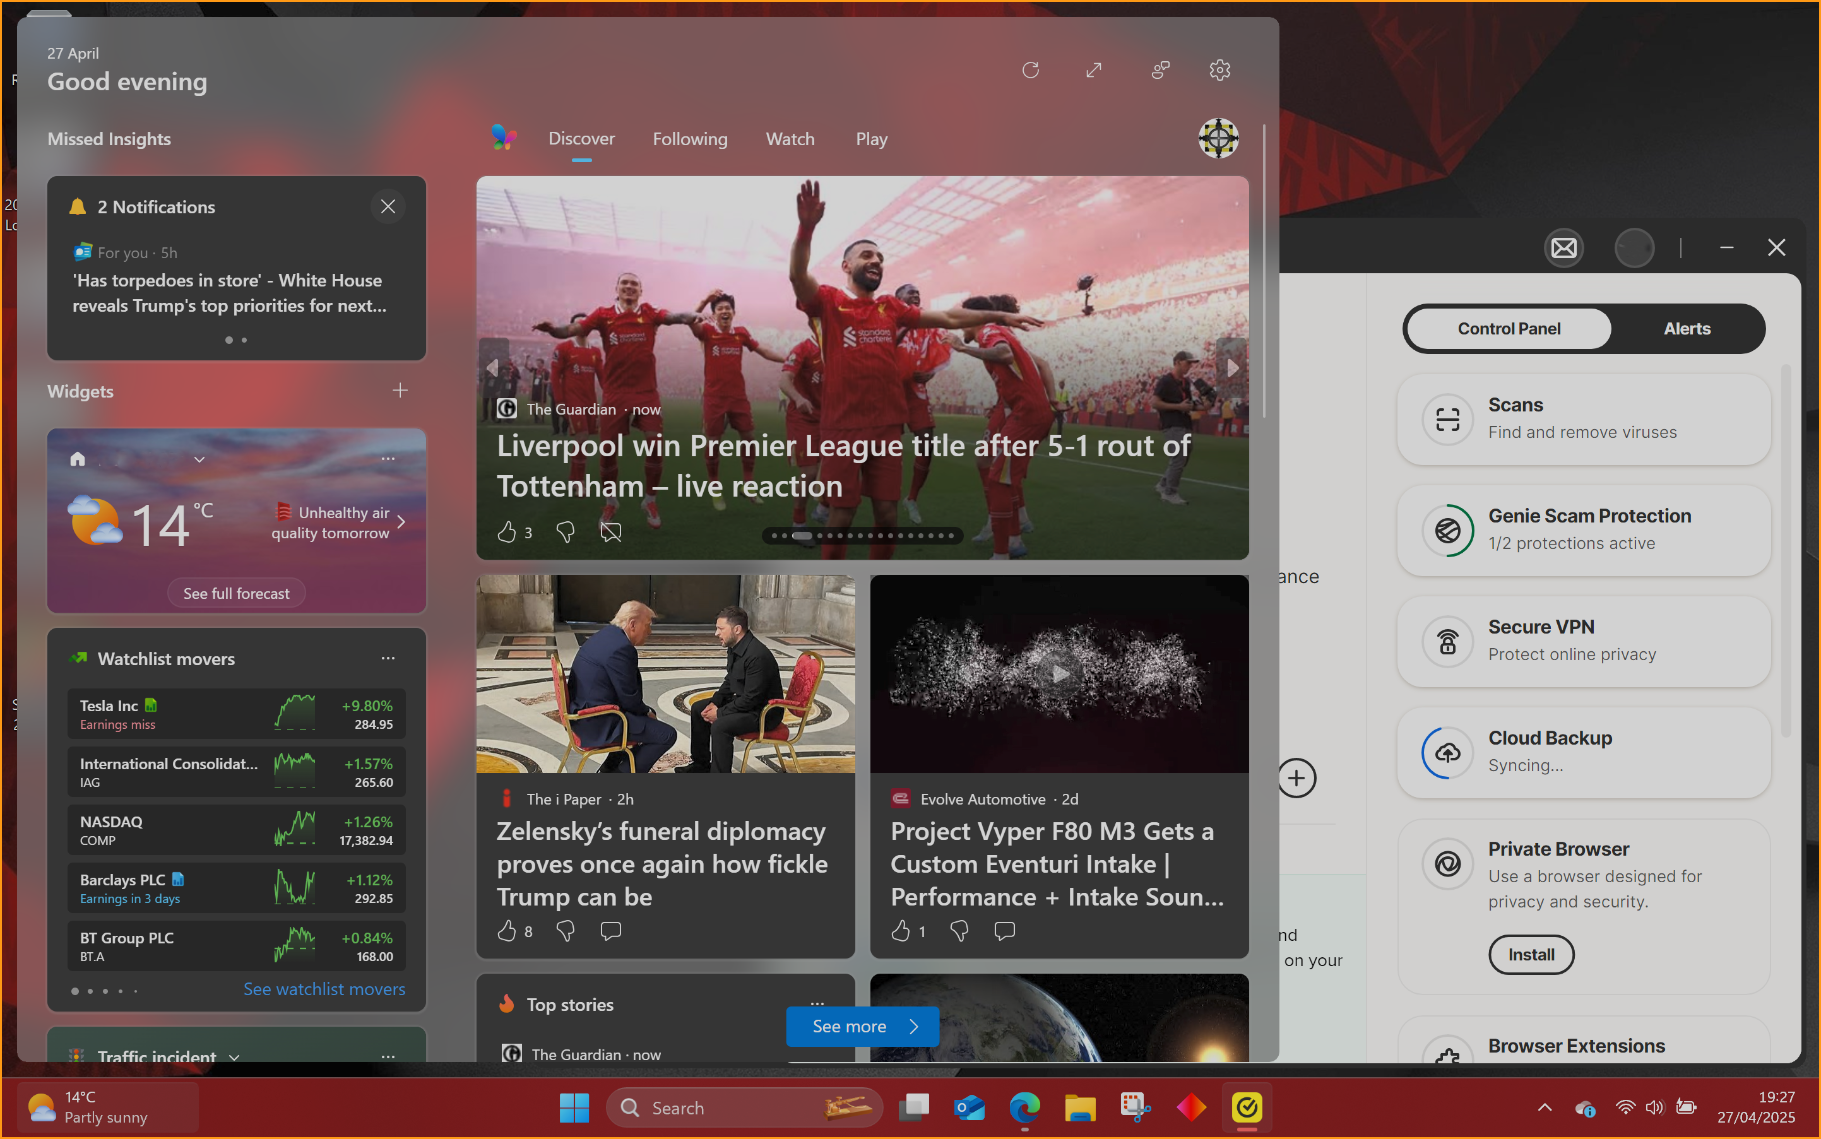
Task: Open Unhealthy air quality details arrow
Action: [x=401, y=522]
